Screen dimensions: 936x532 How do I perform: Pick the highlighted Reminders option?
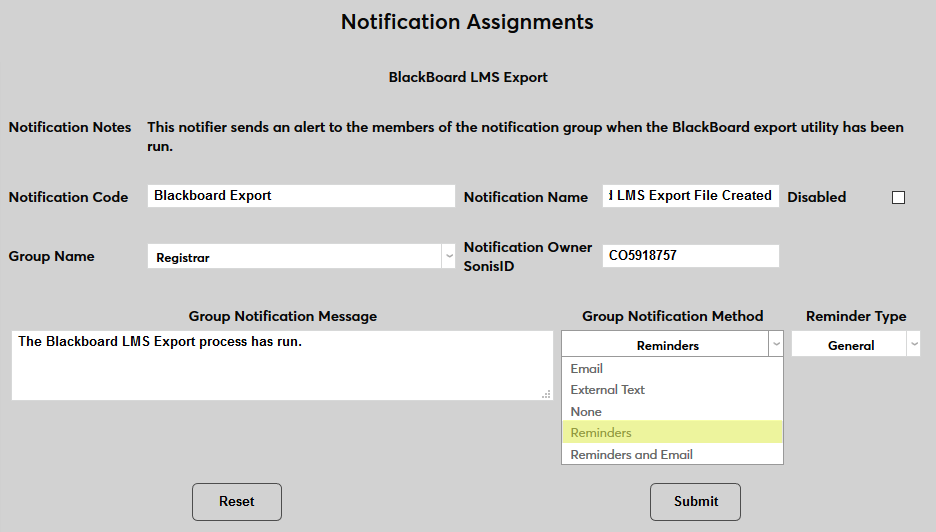(x=672, y=432)
